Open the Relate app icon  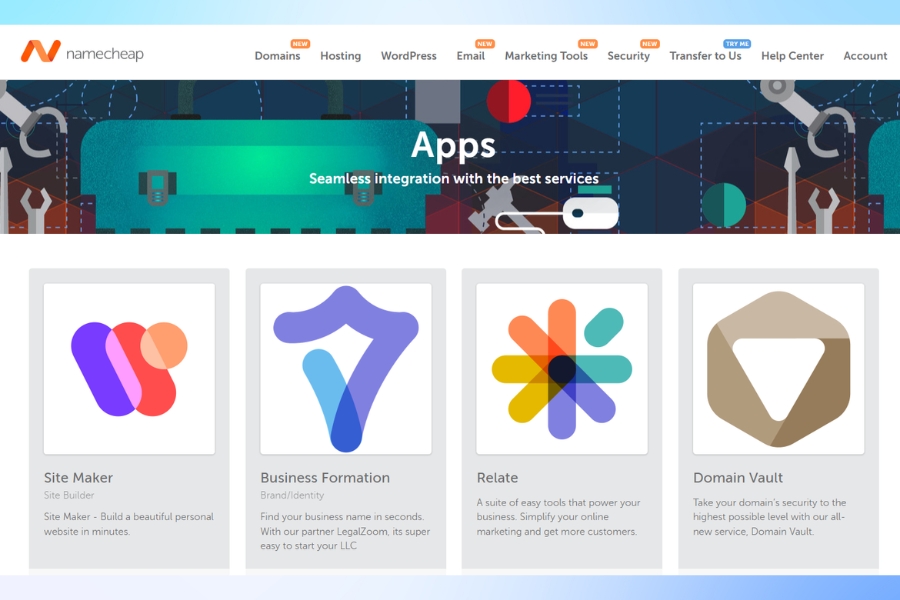(x=562, y=369)
